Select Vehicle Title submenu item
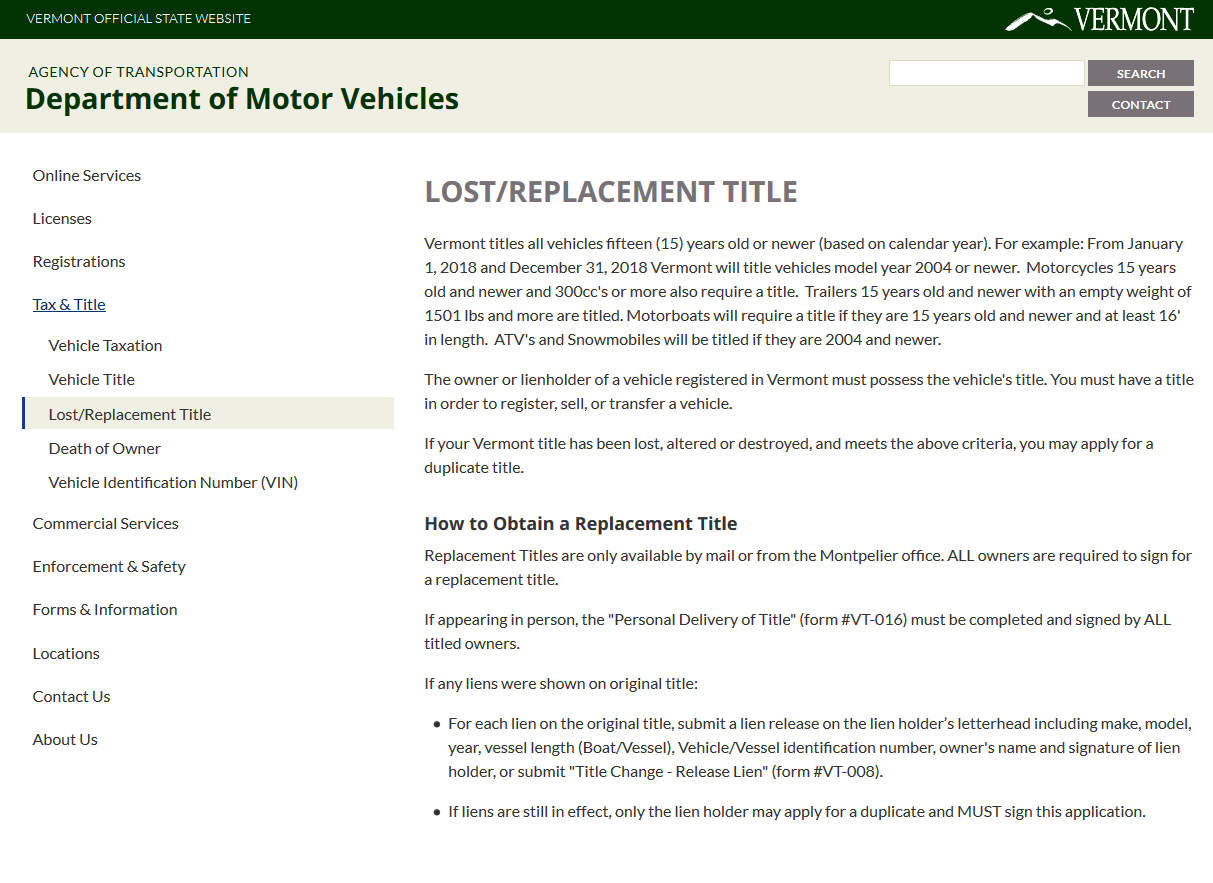 (91, 379)
